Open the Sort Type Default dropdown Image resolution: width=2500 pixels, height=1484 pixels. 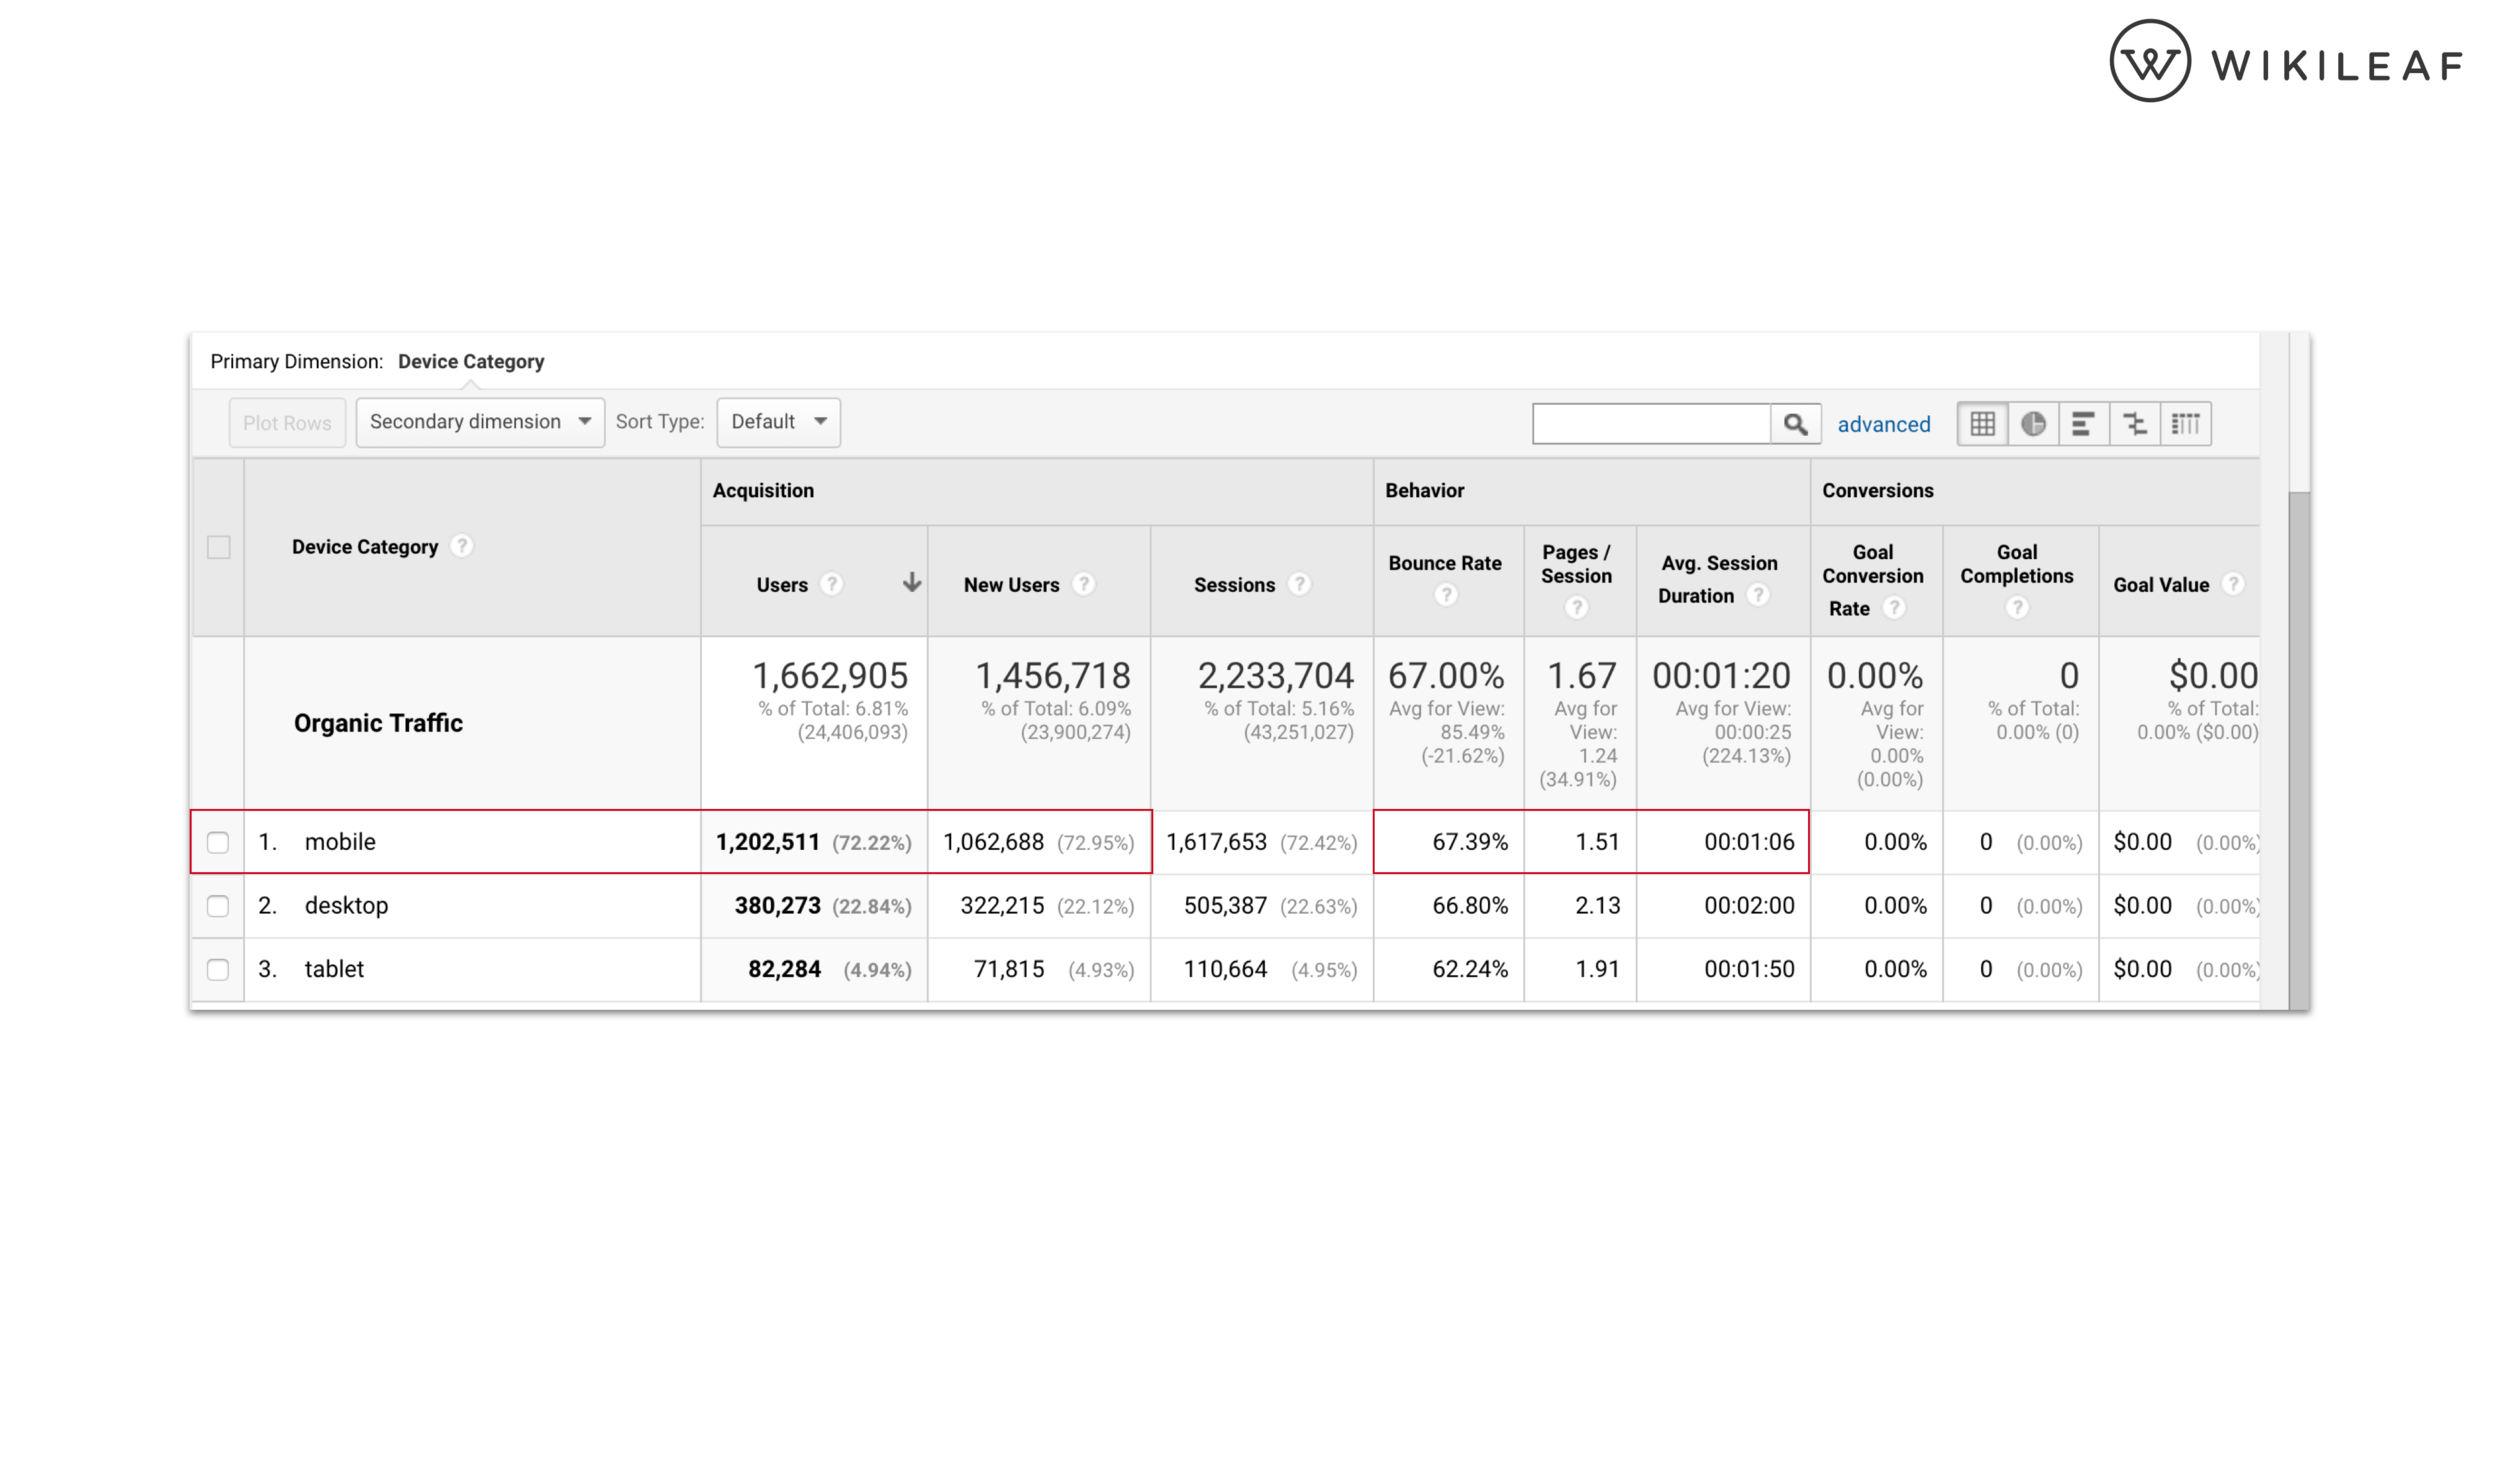[x=778, y=422]
